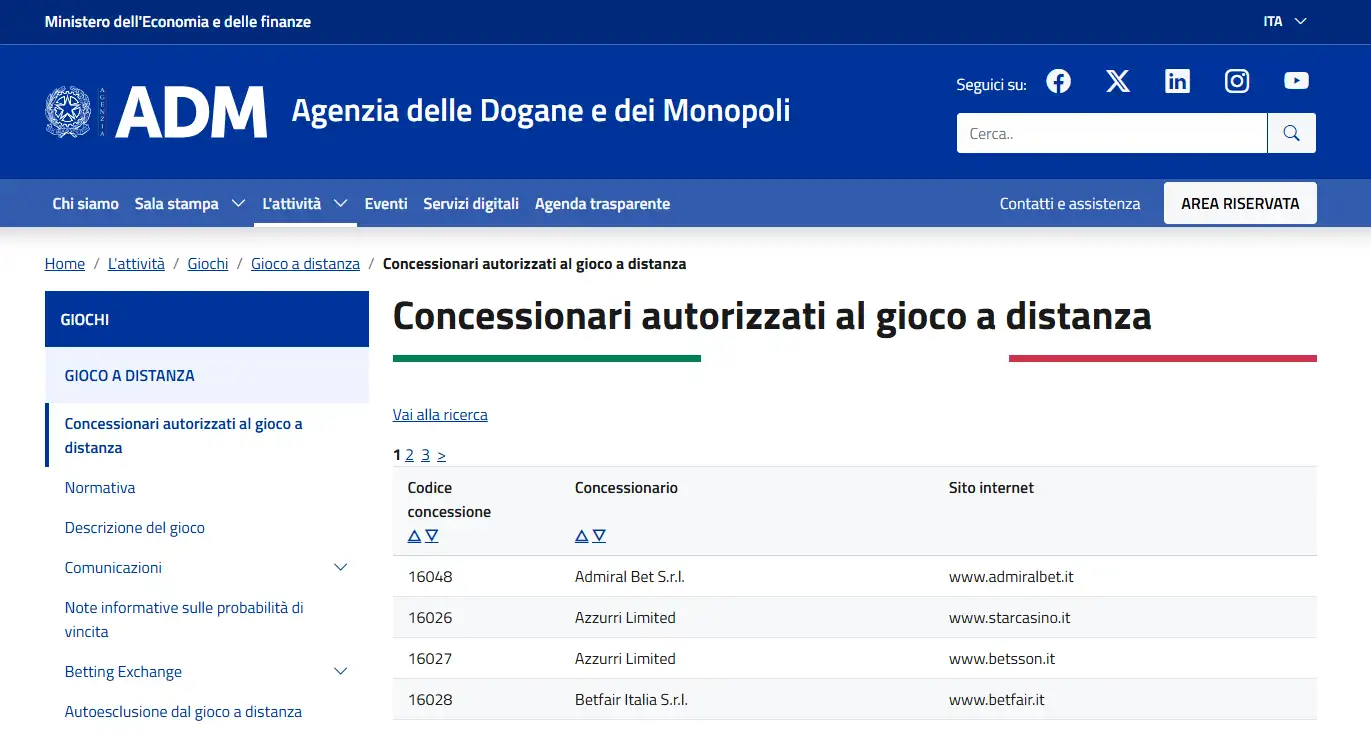Click the magnifying glass search button
The width and height of the screenshot is (1371, 734).
[1291, 133]
